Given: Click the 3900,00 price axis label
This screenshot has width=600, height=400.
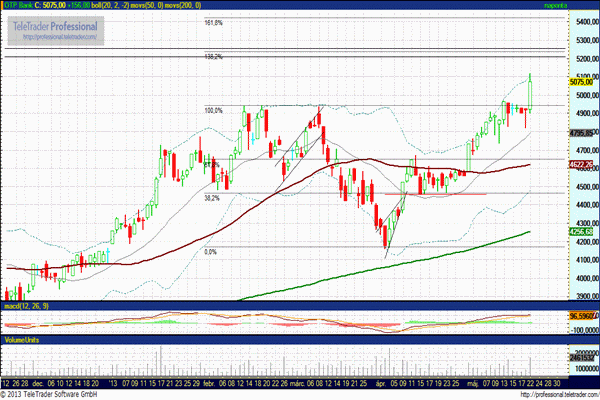Looking at the screenshot, I should click(587, 296).
